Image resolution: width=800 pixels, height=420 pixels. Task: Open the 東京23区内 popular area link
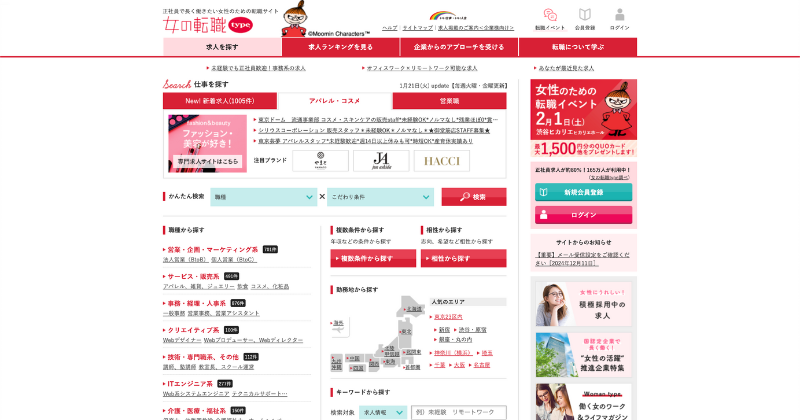coord(448,317)
